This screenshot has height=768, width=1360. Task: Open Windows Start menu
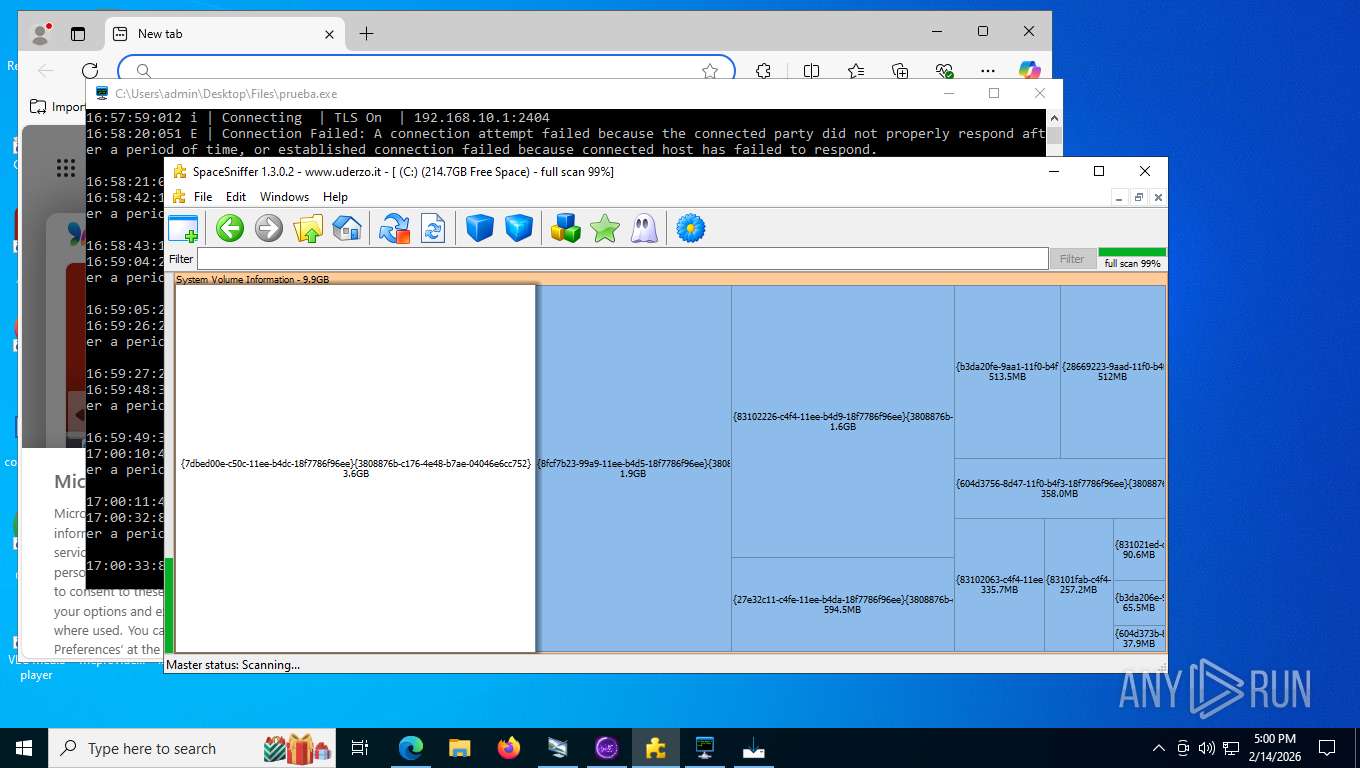click(24, 748)
